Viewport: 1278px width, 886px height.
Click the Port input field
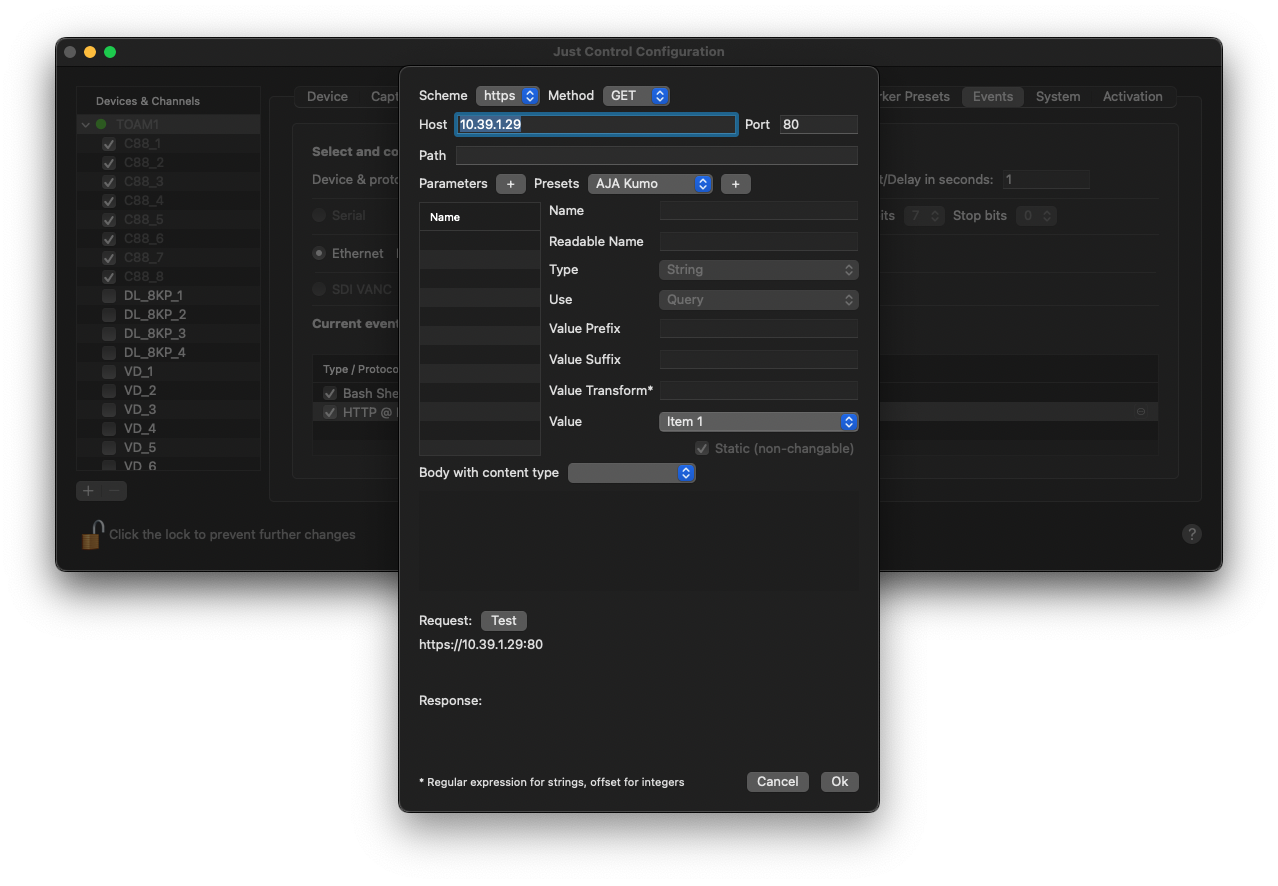819,125
